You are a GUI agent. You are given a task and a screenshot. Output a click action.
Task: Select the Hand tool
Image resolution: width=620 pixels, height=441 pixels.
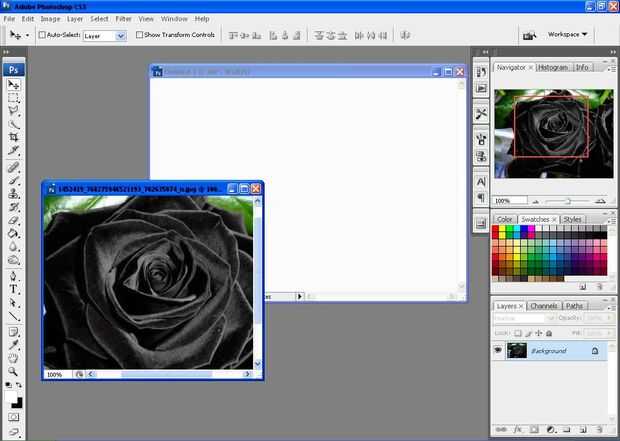click(13, 358)
